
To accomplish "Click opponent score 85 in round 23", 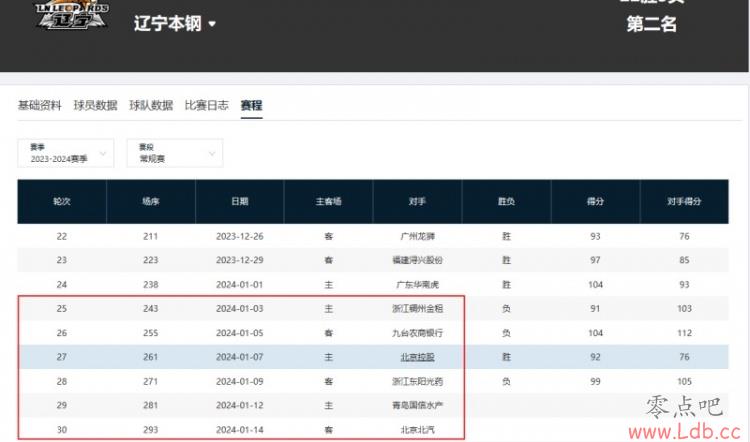I will coord(684,260).
